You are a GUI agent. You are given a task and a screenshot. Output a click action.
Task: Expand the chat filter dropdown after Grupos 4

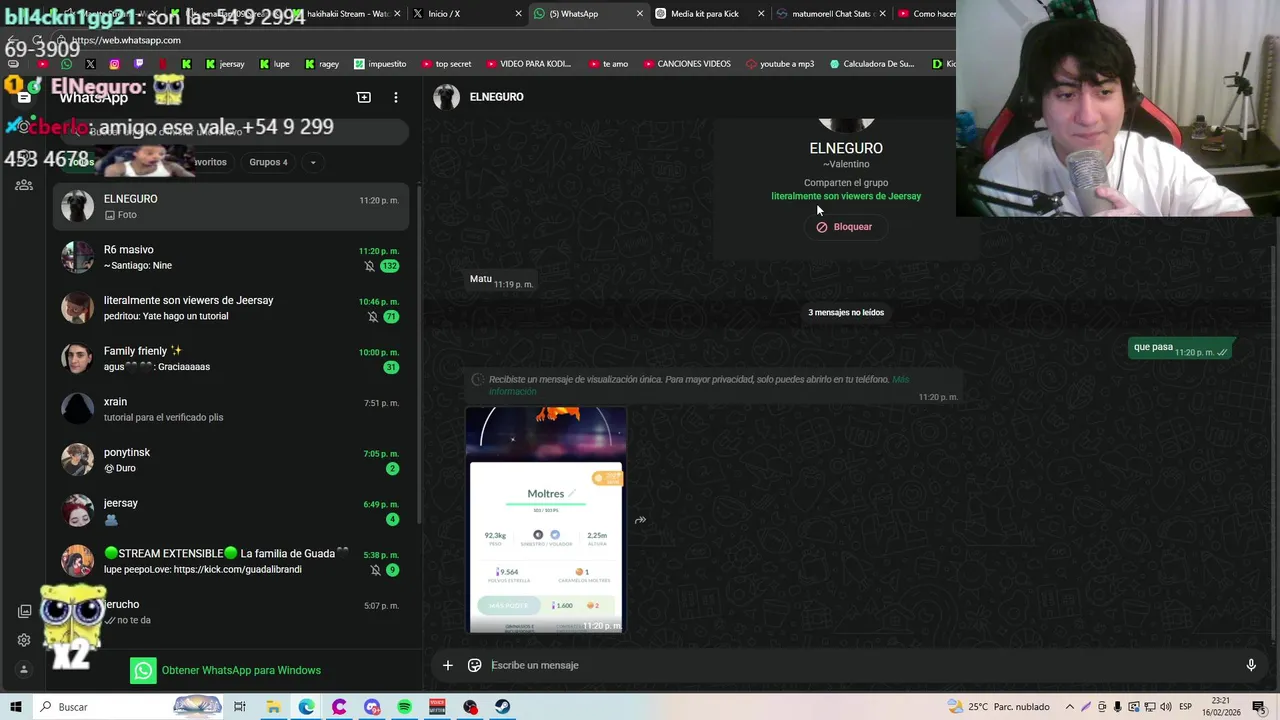point(313,162)
